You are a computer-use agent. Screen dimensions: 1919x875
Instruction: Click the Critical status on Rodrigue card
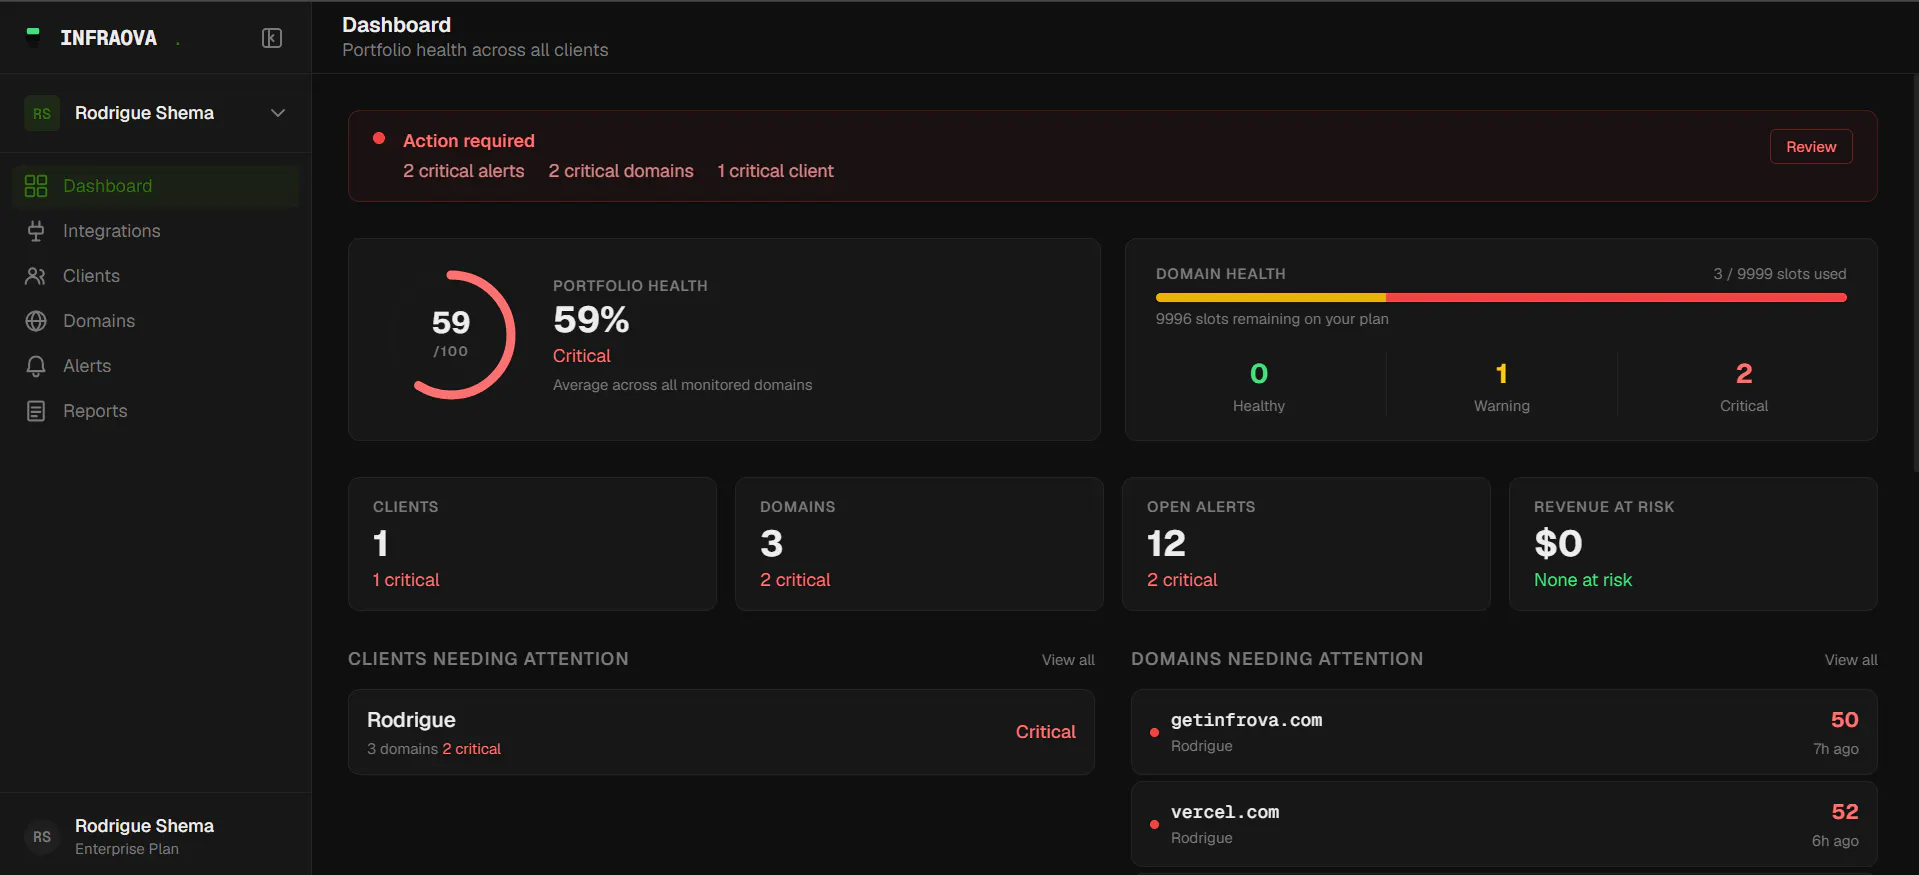click(x=1046, y=732)
